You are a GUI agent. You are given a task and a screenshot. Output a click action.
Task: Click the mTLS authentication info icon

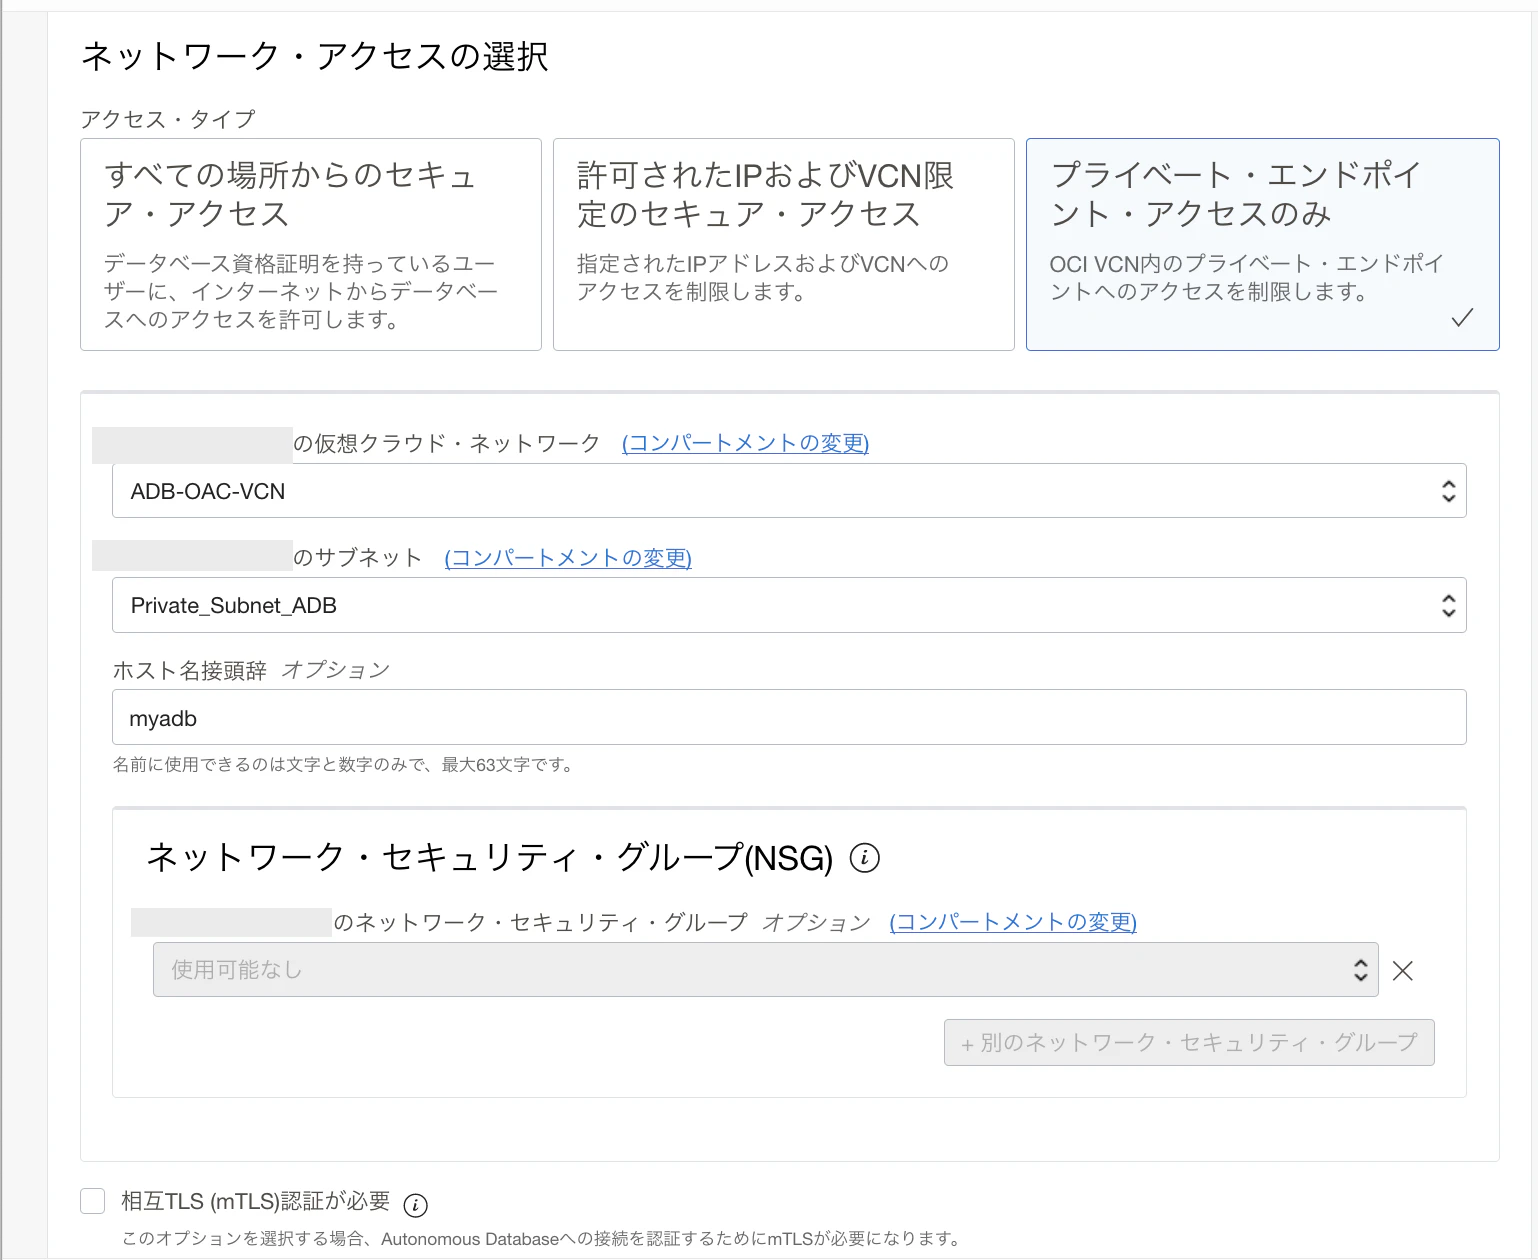click(415, 1205)
